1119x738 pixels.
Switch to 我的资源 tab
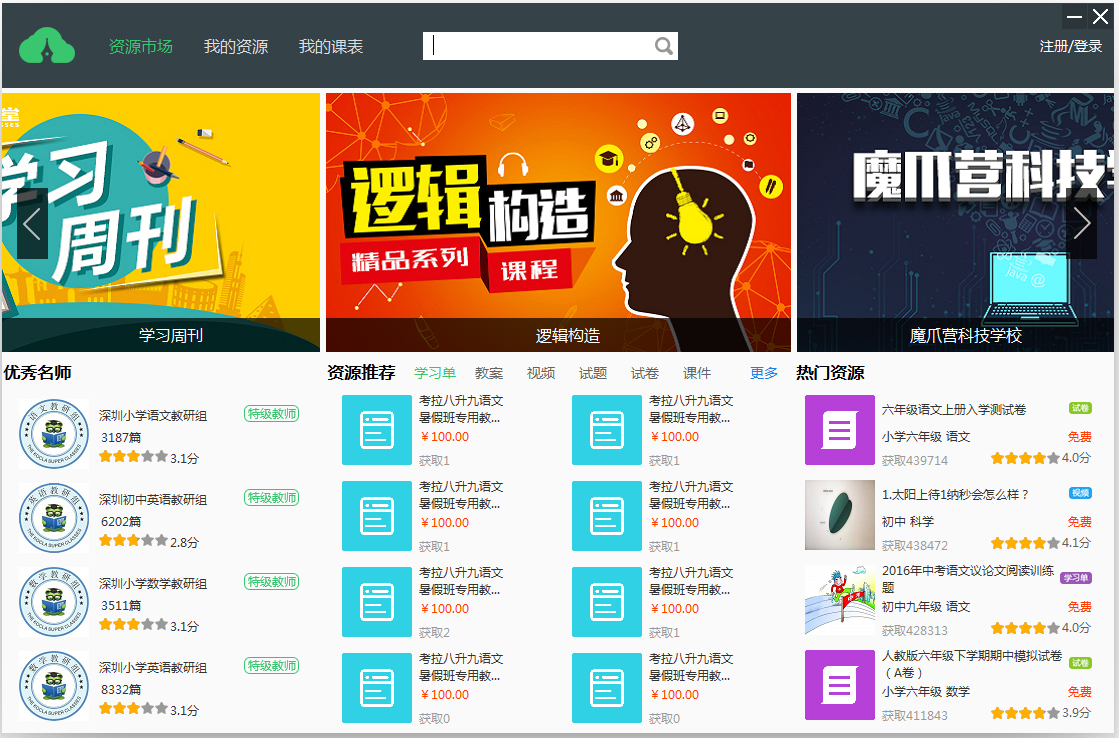[236, 47]
